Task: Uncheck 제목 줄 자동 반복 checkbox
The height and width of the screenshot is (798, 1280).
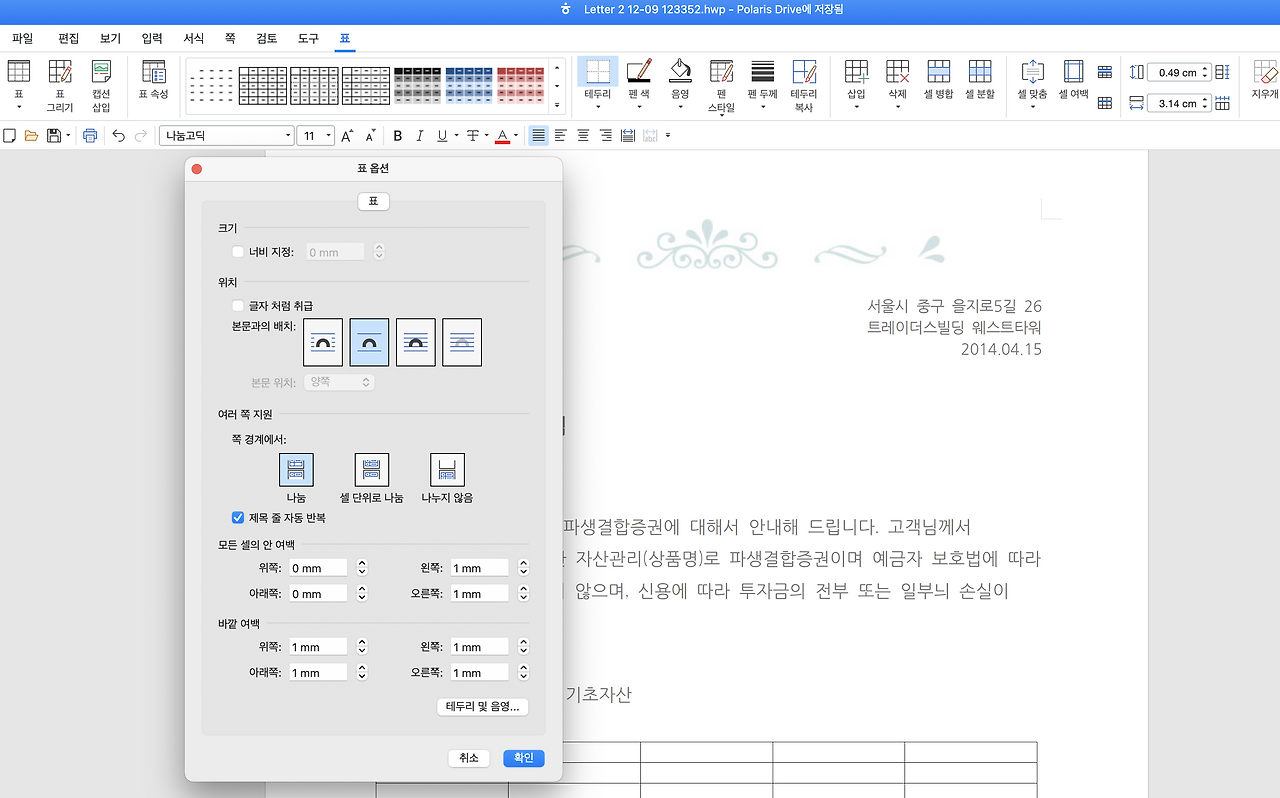Action: coord(238,517)
